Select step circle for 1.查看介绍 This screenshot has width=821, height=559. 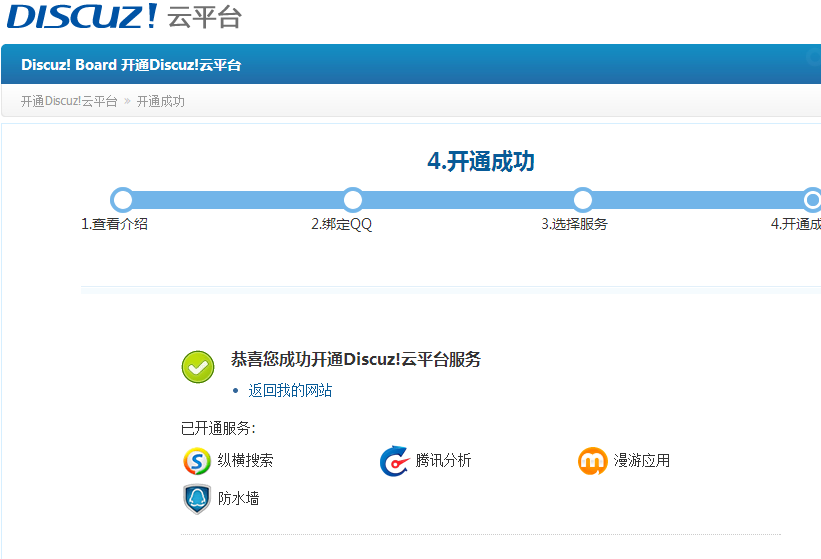point(122,199)
